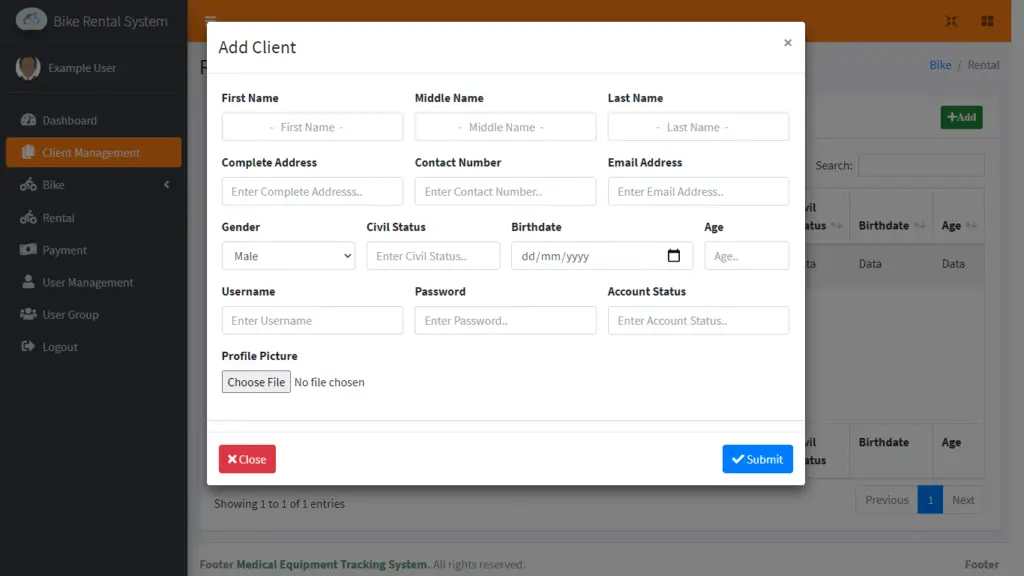
Task: Click the Example User profile thumbnail
Action: tap(28, 68)
